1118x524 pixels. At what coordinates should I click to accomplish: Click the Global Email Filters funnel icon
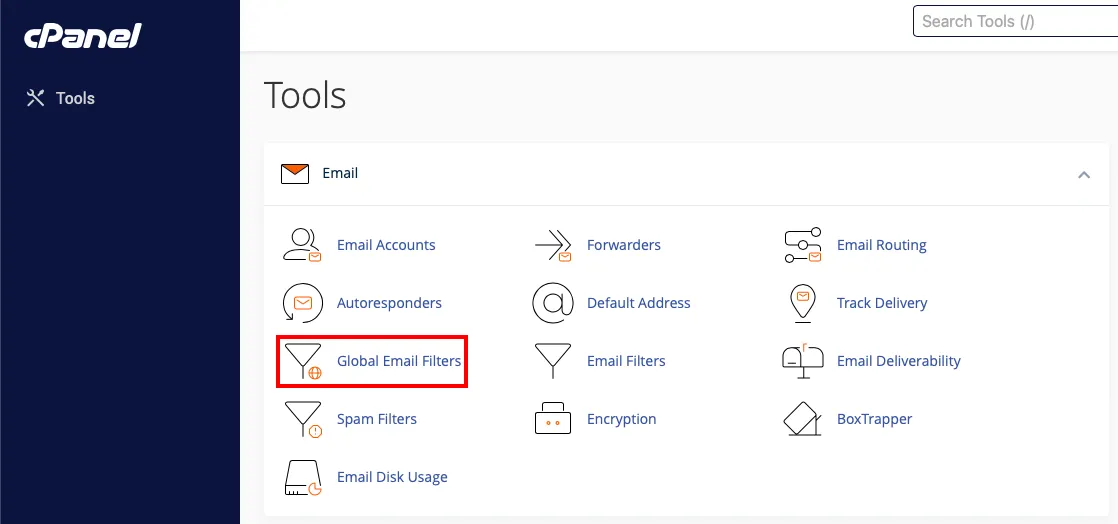pyautogui.click(x=302, y=361)
